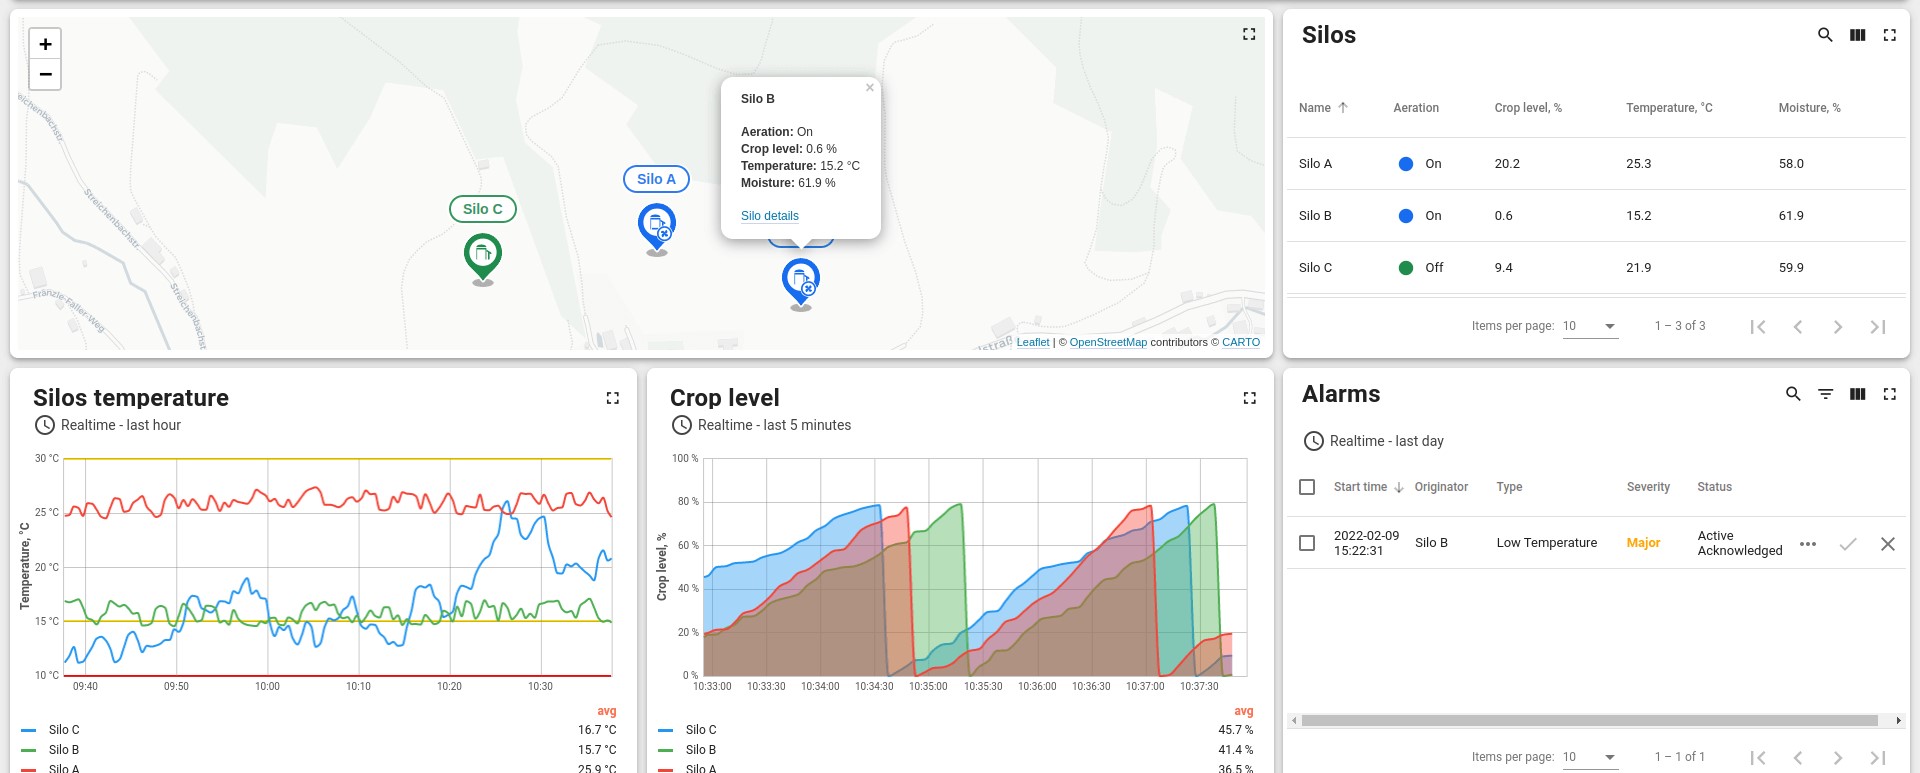Open Silos items per page dropdown
Image resolution: width=1920 pixels, height=773 pixels.
pos(1590,326)
